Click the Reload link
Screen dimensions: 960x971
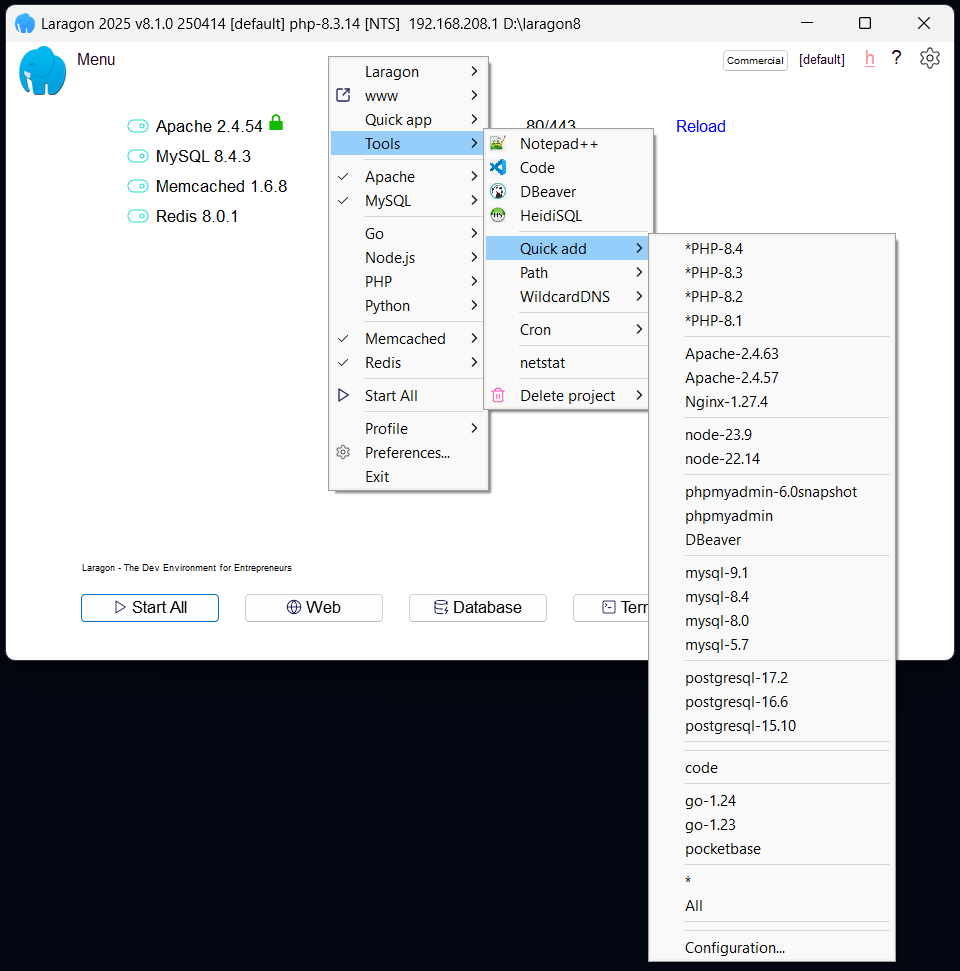tap(700, 126)
